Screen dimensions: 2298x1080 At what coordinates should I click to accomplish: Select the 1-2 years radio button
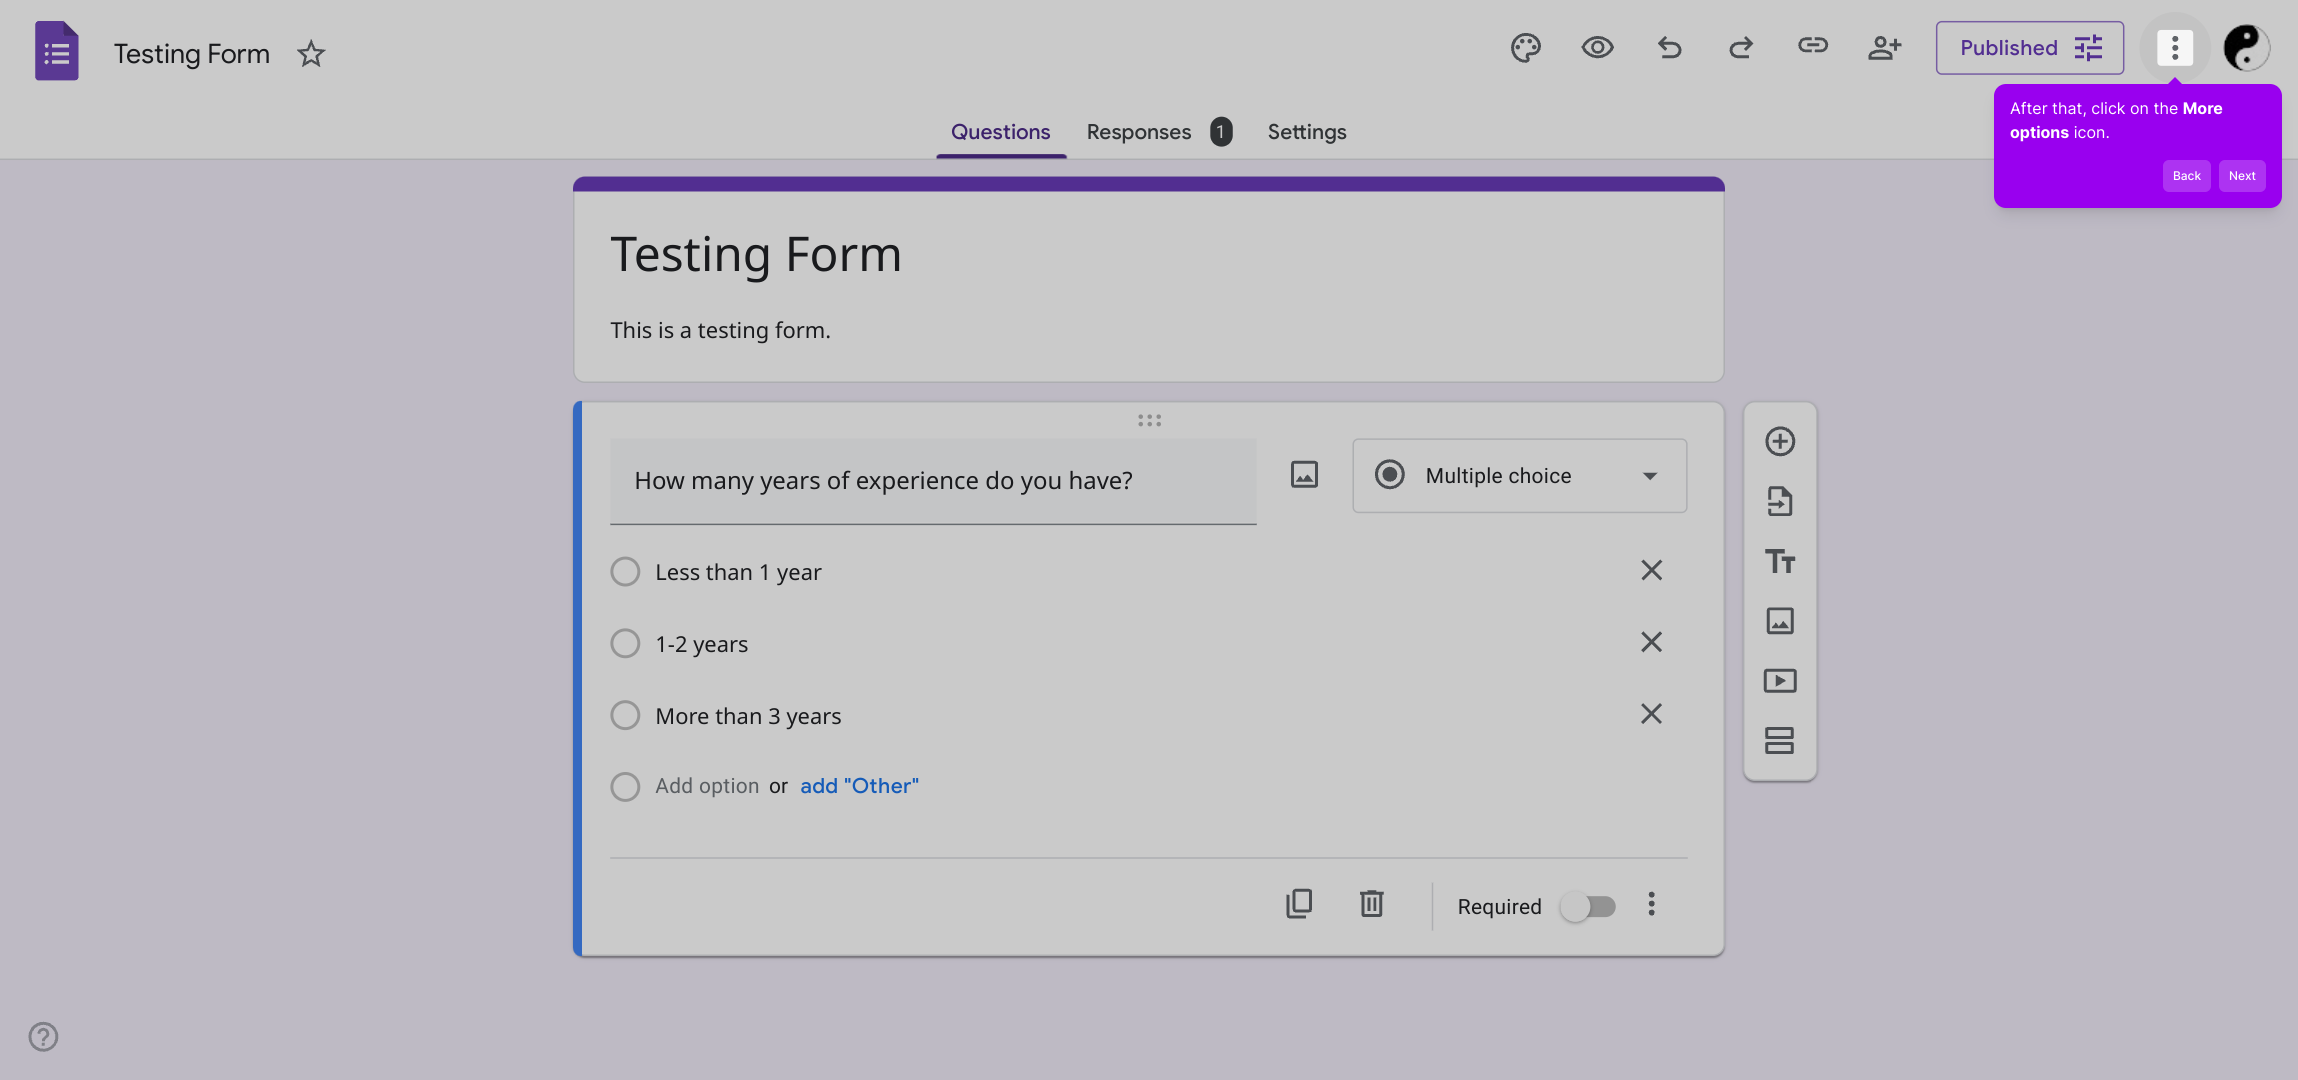(625, 643)
